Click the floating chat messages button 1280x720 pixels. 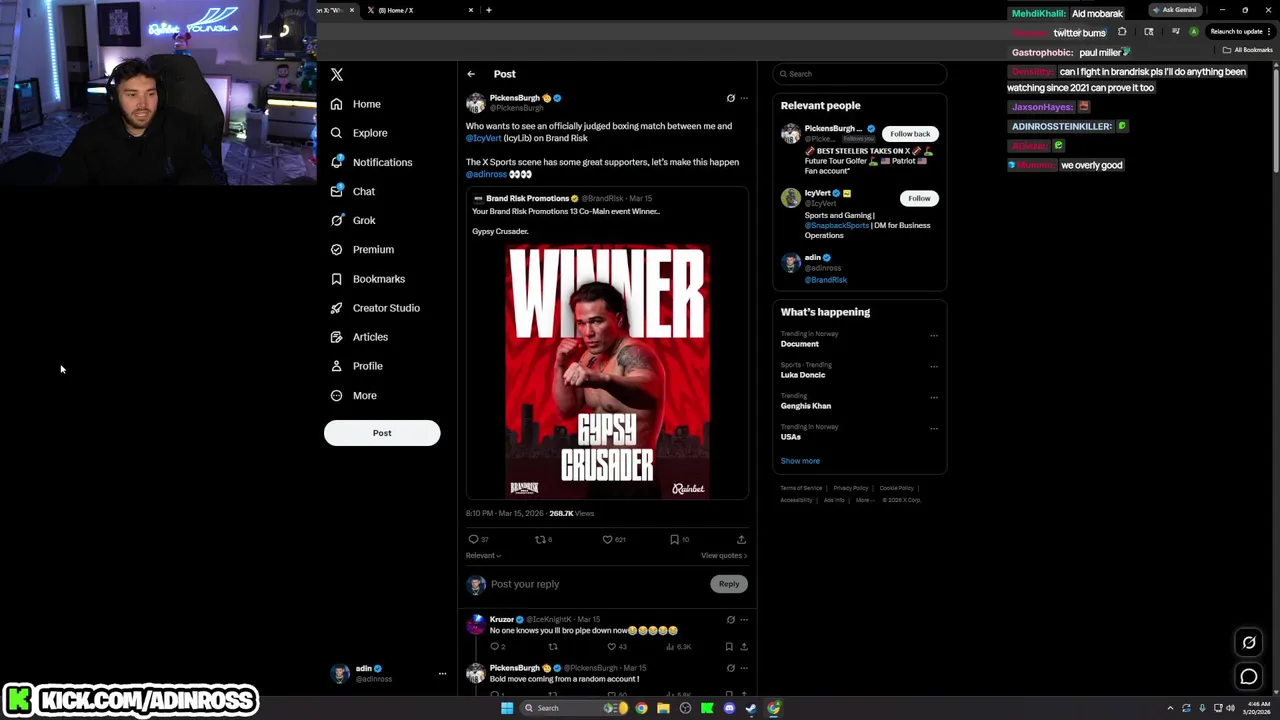click(x=1249, y=677)
